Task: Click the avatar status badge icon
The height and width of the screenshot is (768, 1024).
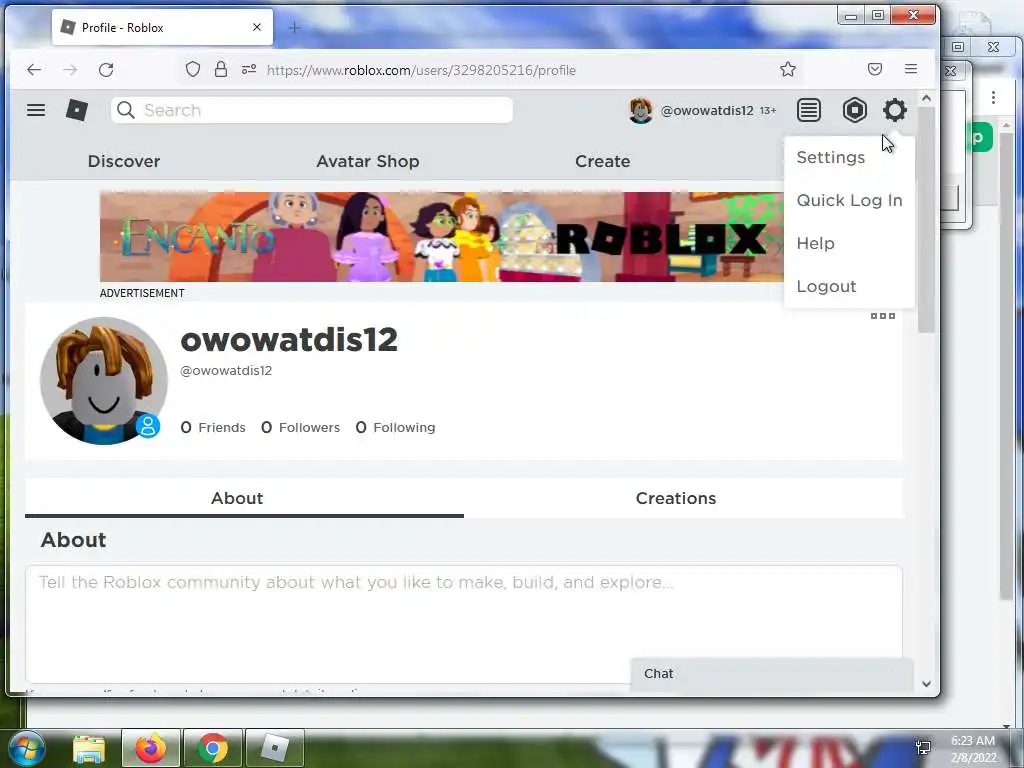Action: [148, 426]
